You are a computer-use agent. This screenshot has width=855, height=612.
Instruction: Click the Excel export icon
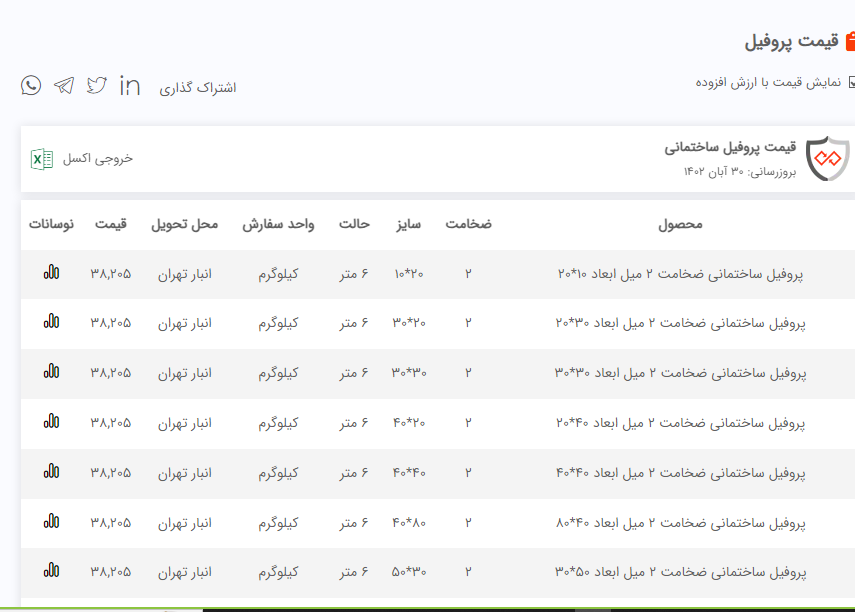click(41, 158)
